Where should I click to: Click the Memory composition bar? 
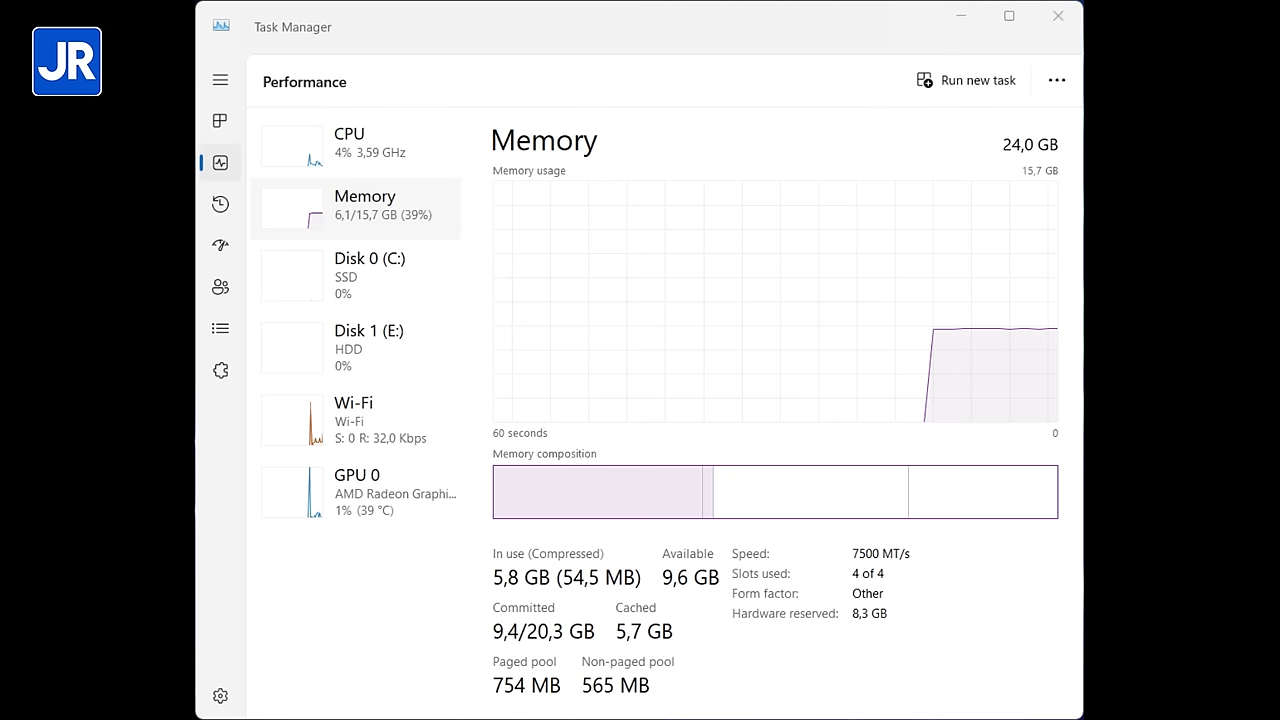pos(774,492)
